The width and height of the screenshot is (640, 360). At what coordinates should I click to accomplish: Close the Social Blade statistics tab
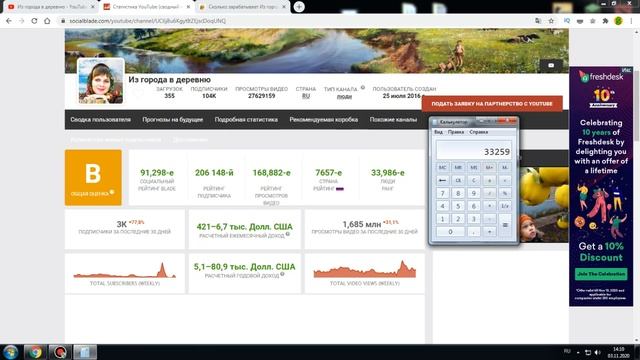(188, 7)
